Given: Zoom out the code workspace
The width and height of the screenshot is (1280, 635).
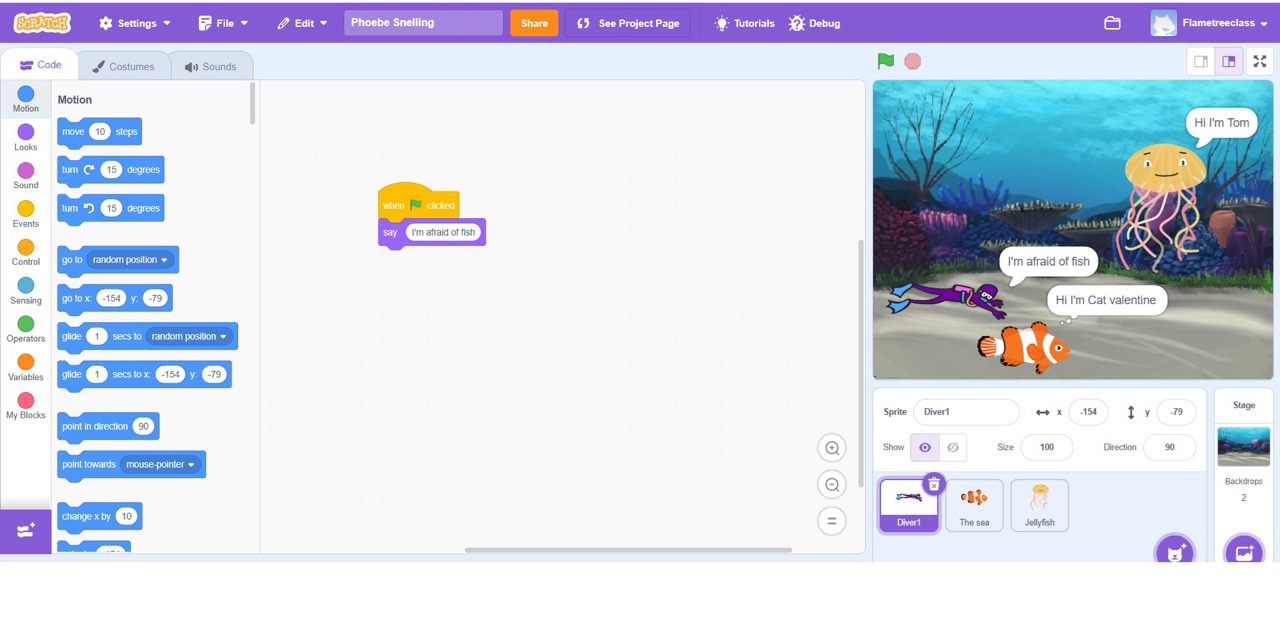Looking at the screenshot, I should 832,485.
